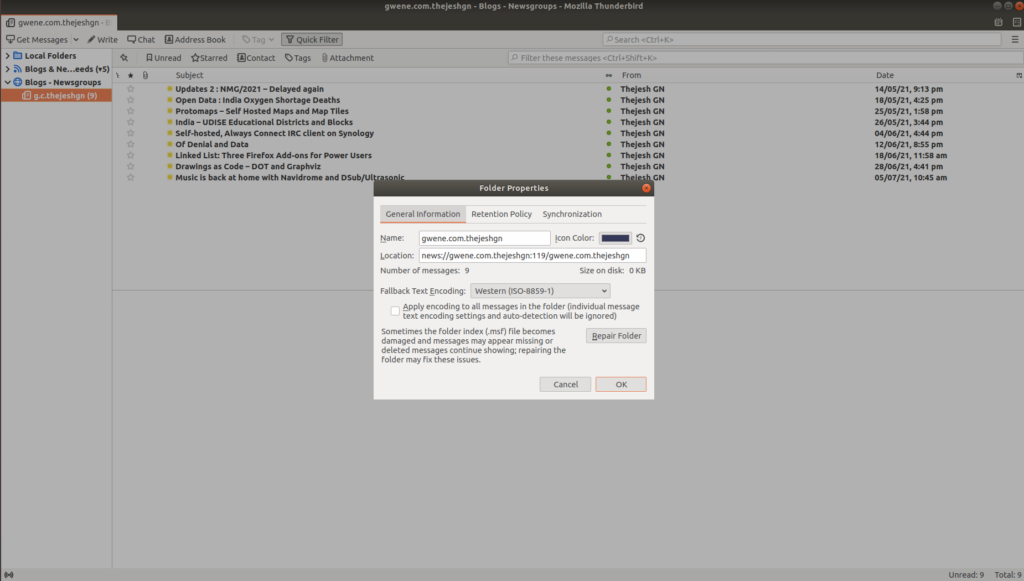Close the Folder Properties dialog
This screenshot has width=1024, height=581.
click(646, 188)
